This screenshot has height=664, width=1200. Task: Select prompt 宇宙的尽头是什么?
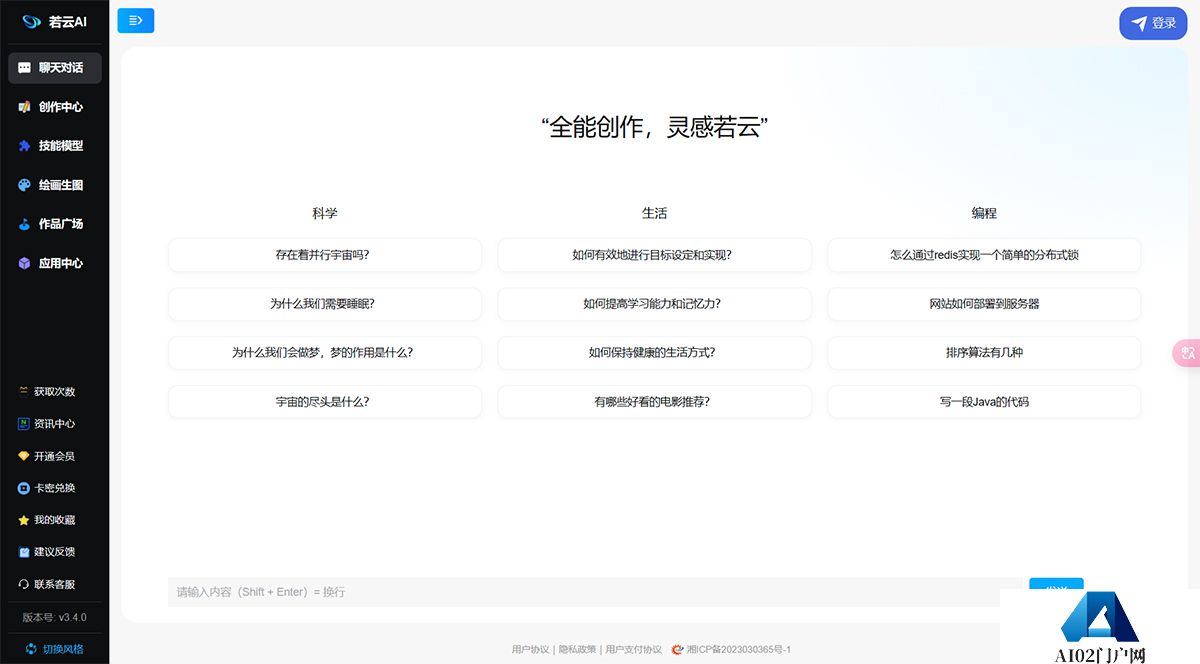[325, 402]
